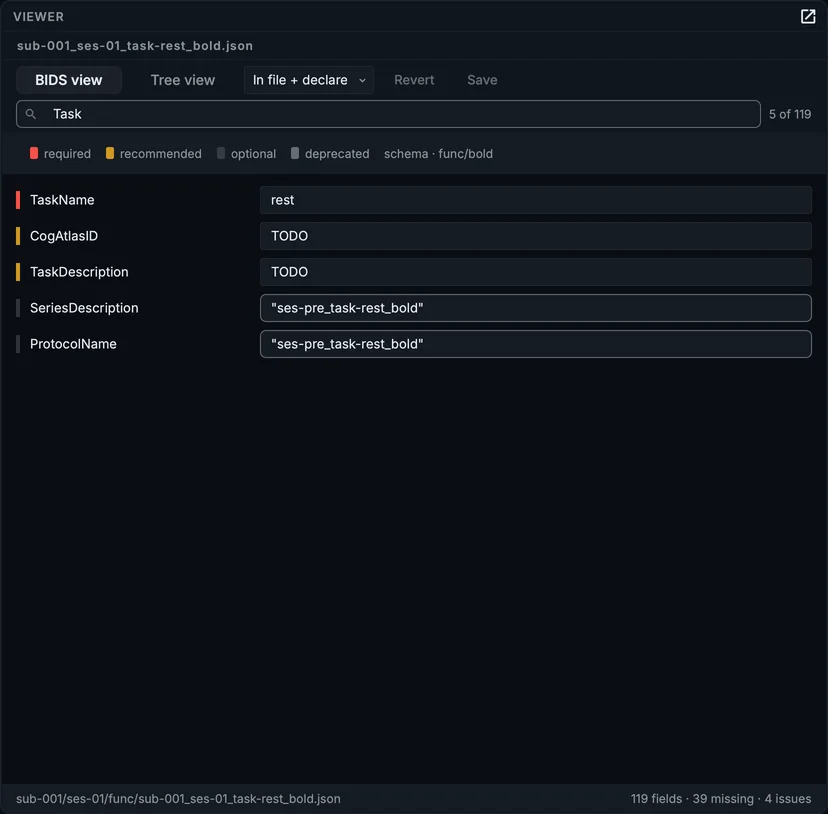Click the 'deprecated' legend label
Screen dimensions: 828x814
pyautogui.click(x=337, y=154)
